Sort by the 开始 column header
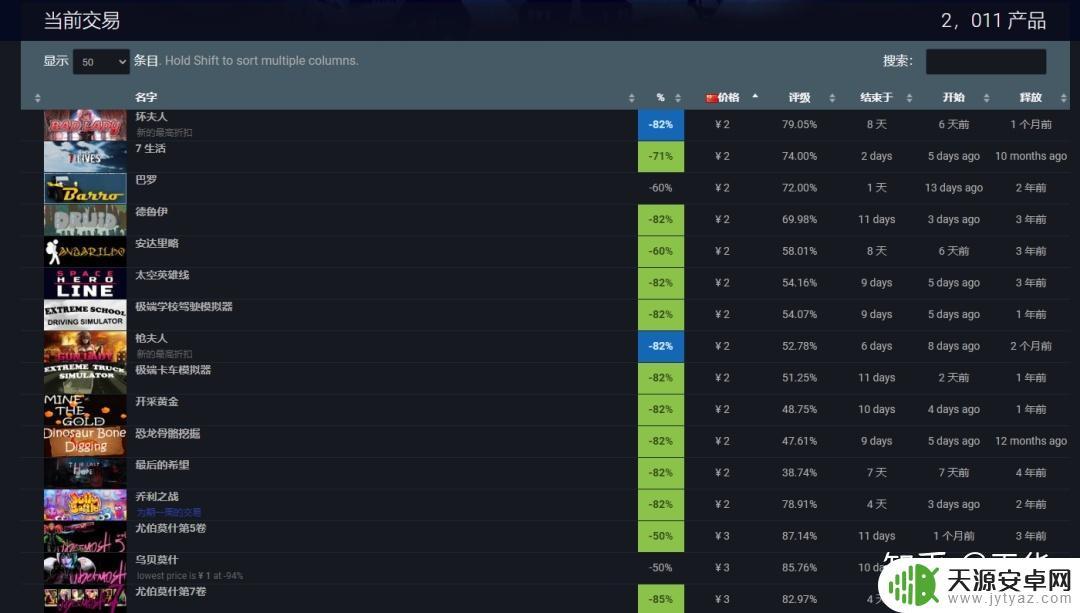This screenshot has width=1080, height=613. tap(953, 98)
